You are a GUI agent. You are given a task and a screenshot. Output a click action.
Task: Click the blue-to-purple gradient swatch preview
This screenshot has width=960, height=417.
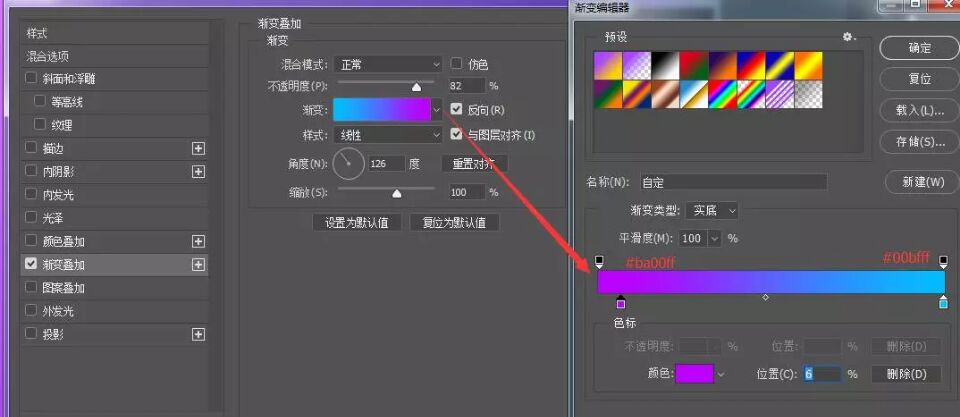coord(382,110)
